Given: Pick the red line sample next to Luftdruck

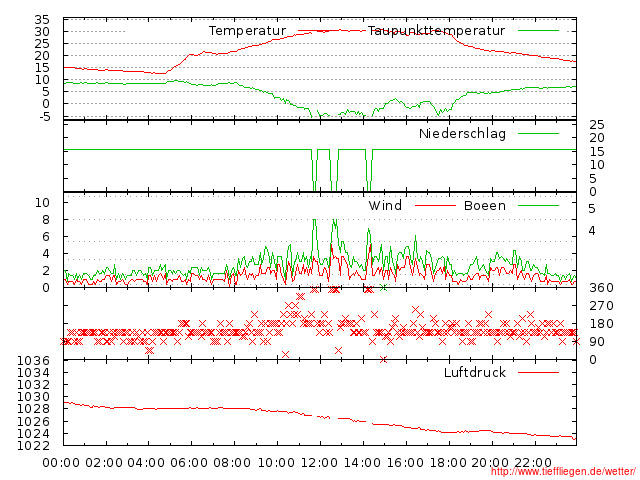Looking at the screenshot, I should [x=539, y=372].
